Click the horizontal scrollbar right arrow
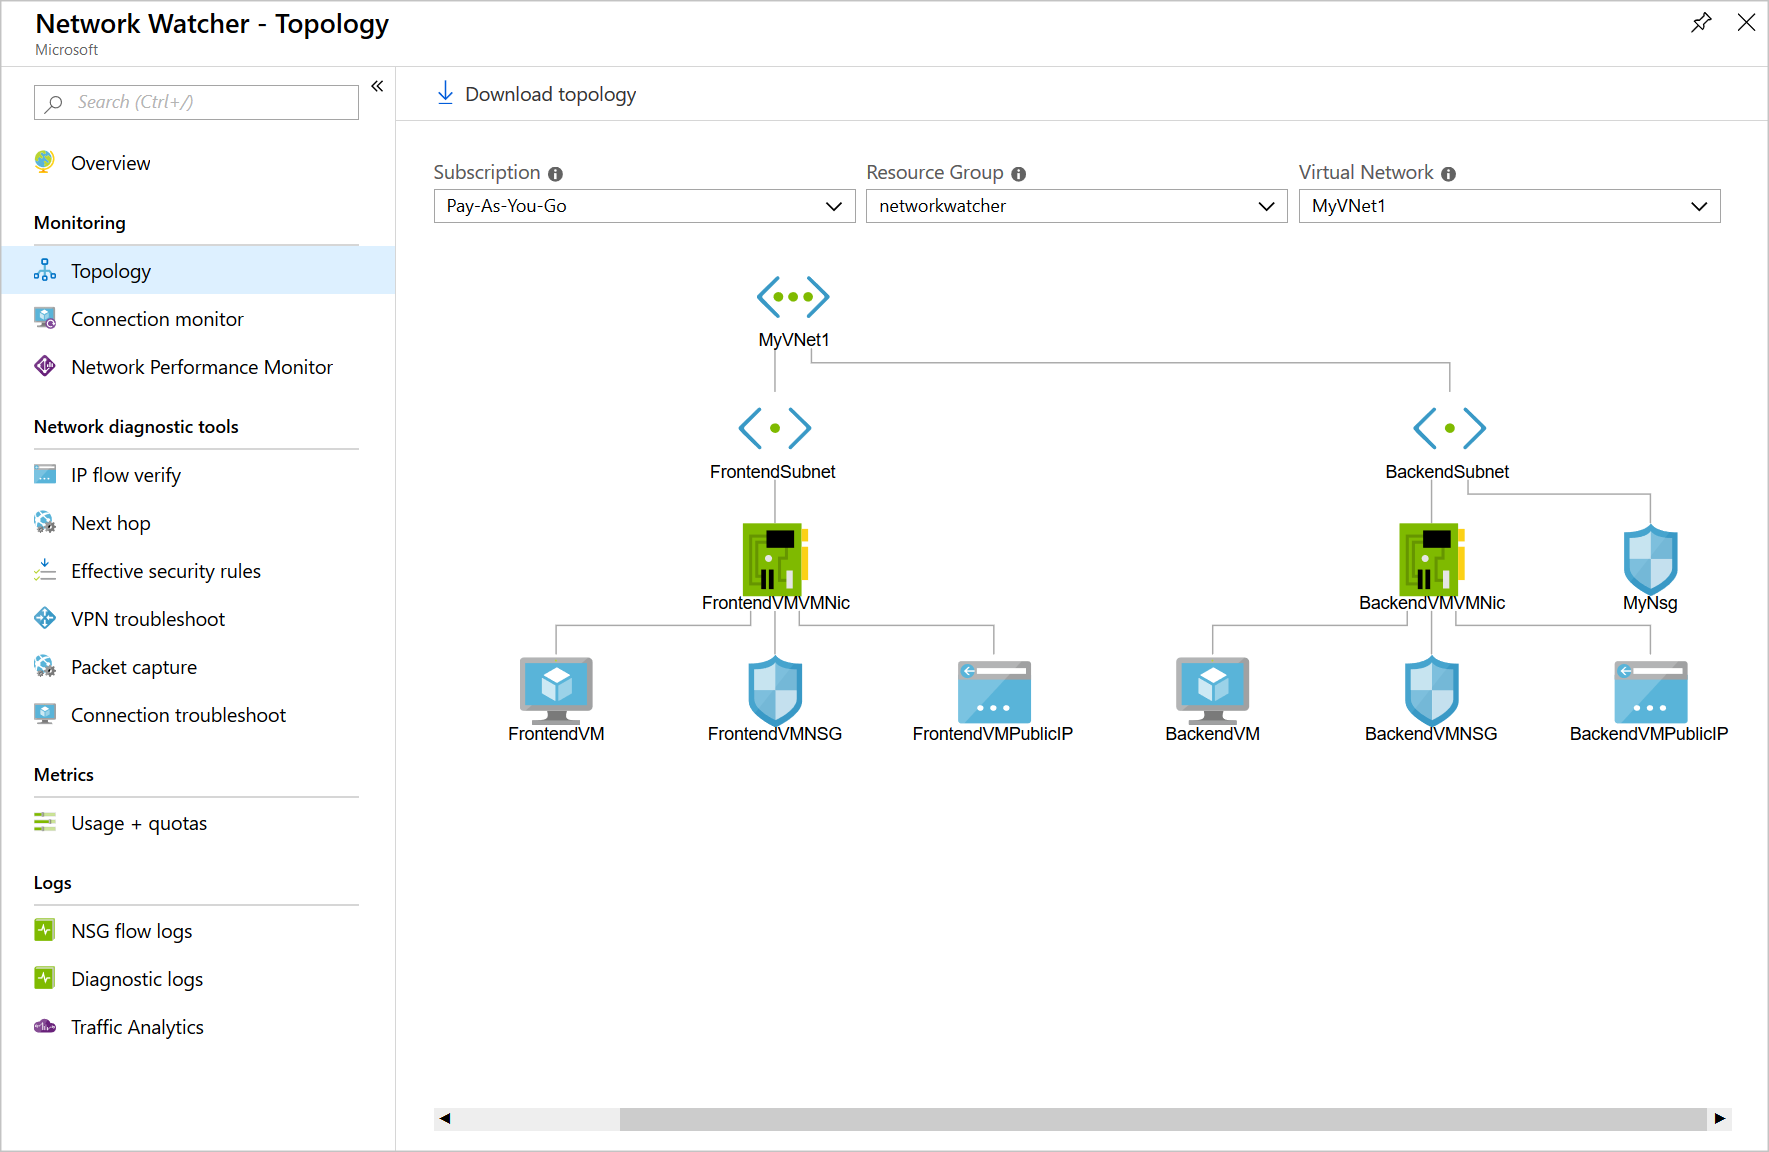1769x1152 pixels. (x=1720, y=1118)
